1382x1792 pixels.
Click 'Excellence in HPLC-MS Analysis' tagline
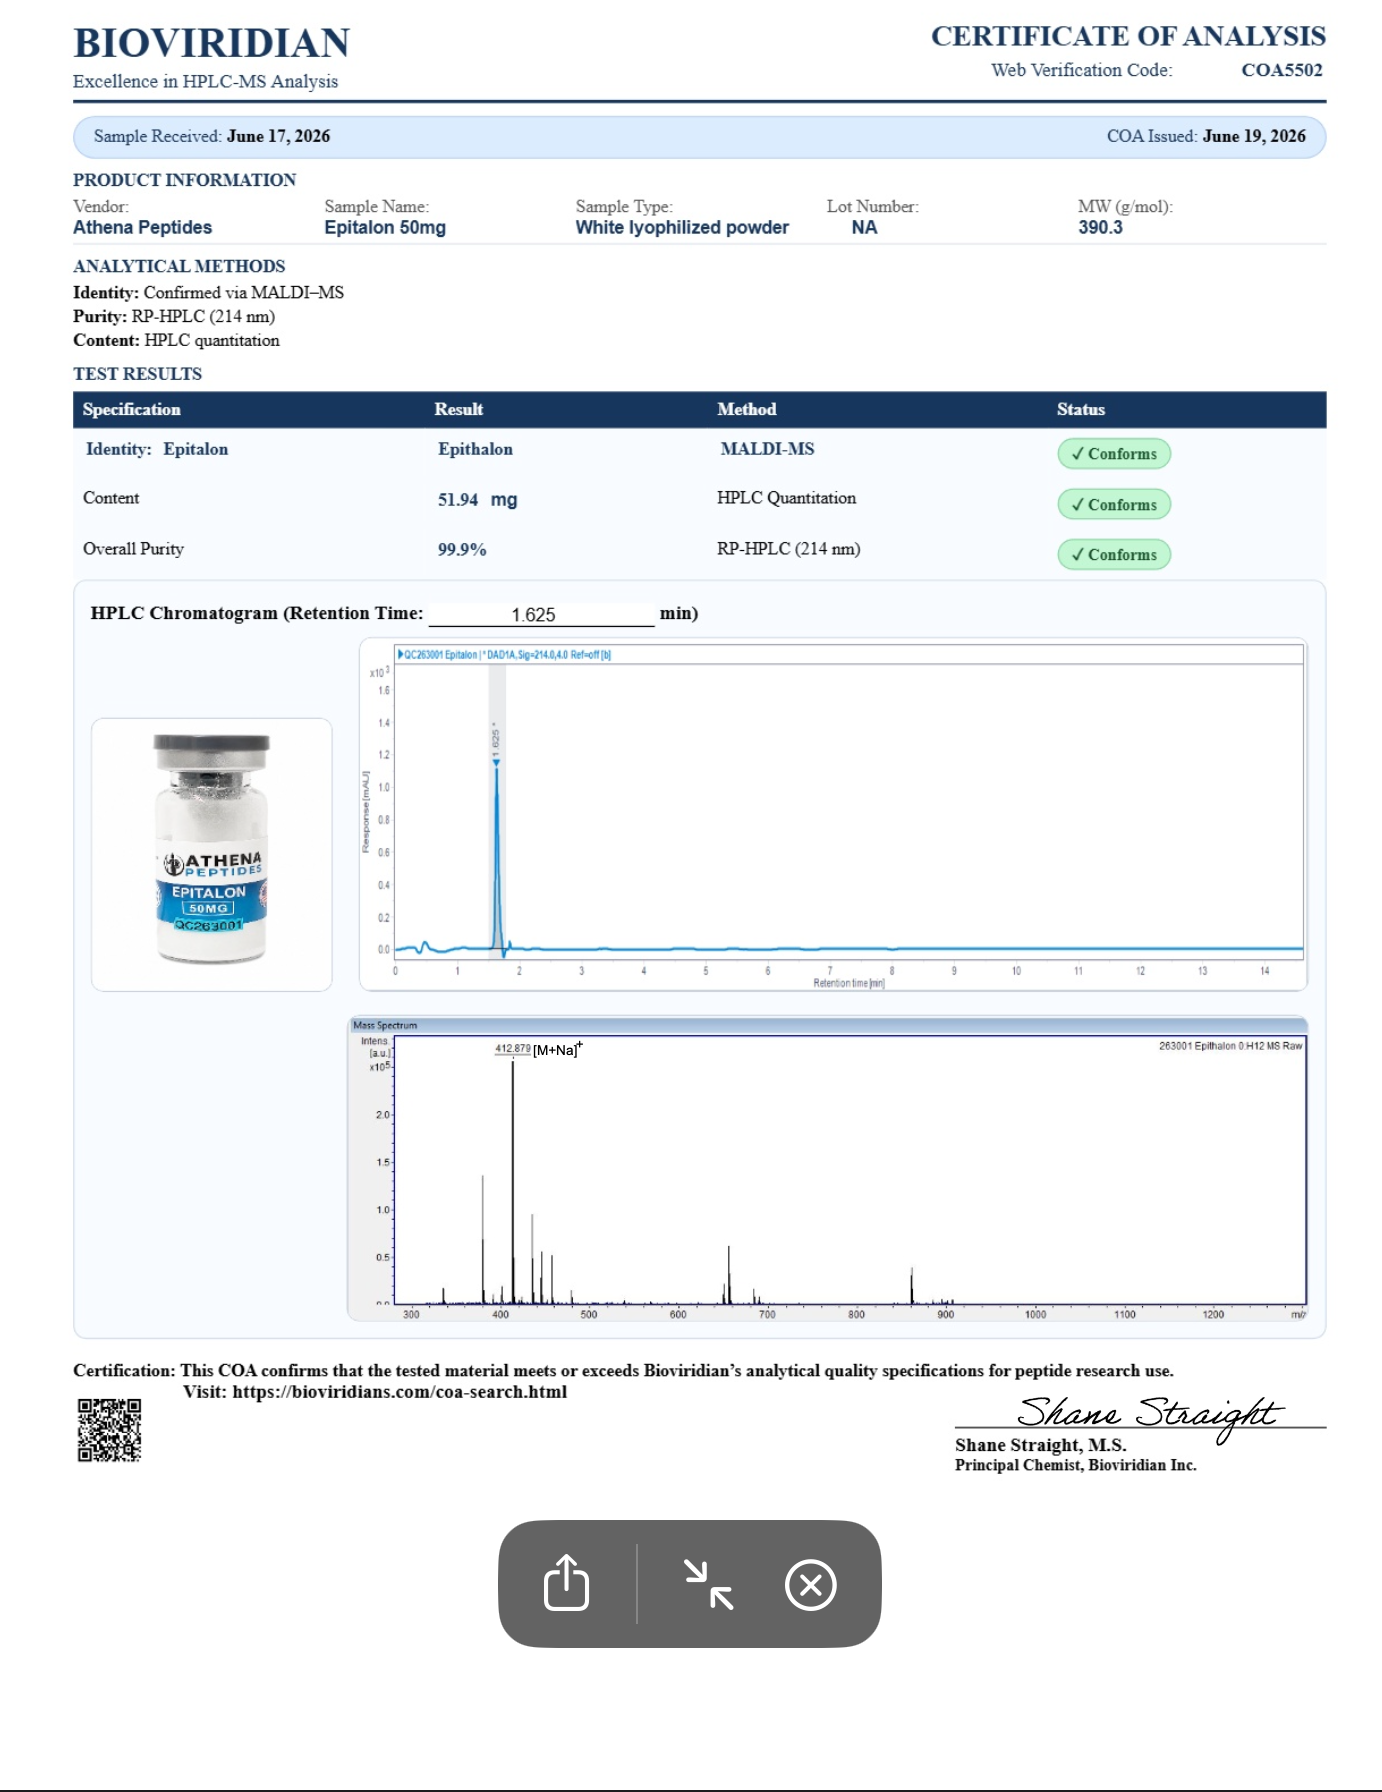(205, 82)
